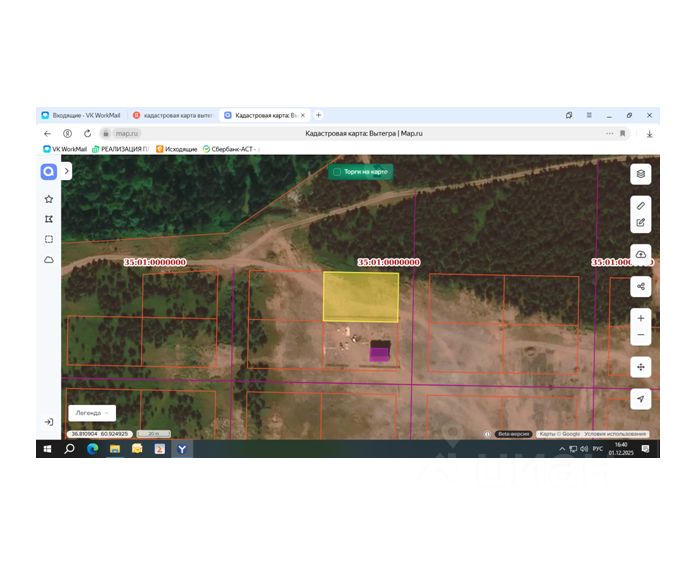Open Сбербанк-АСТ bookmark
Viewport: 696px width, 564px height.
coord(229,149)
